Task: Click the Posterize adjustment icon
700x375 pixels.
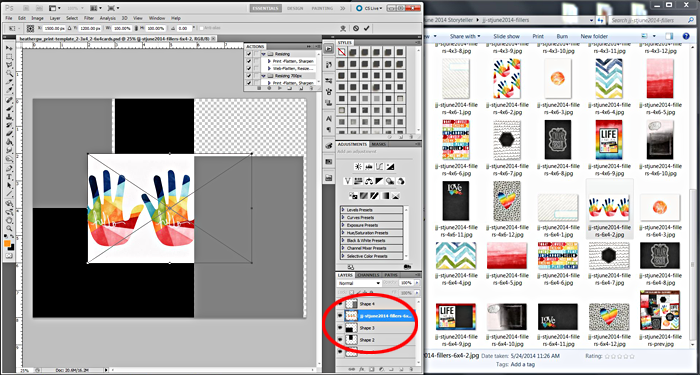Action: 364,196
